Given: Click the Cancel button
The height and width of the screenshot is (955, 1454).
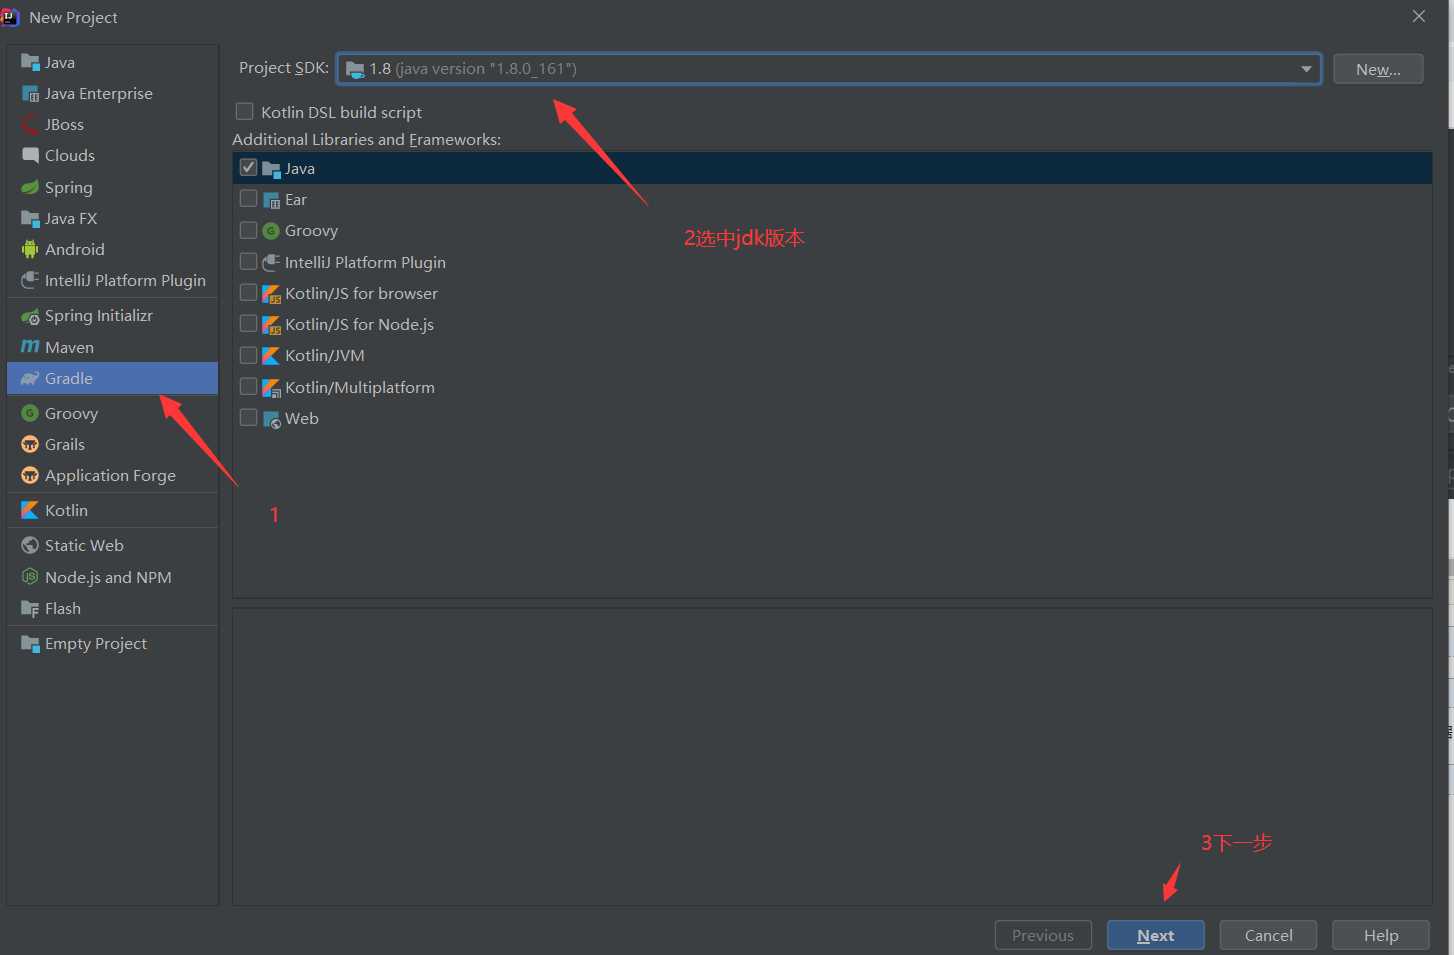Looking at the screenshot, I should pos(1268,935).
